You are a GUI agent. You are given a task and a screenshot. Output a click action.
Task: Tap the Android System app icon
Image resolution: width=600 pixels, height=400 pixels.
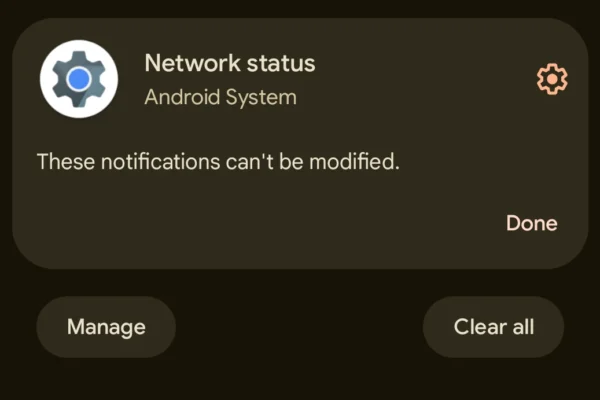79,79
